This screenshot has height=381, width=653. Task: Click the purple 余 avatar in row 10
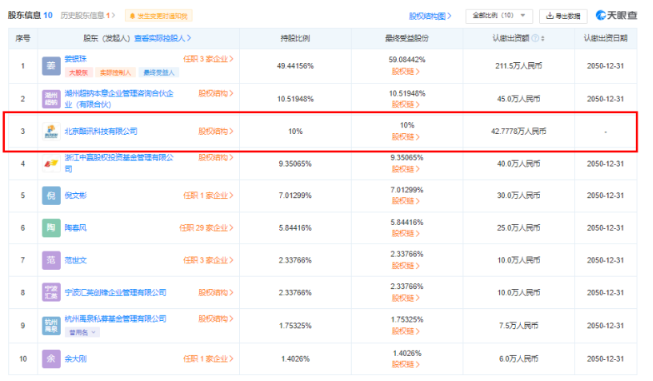coord(51,359)
